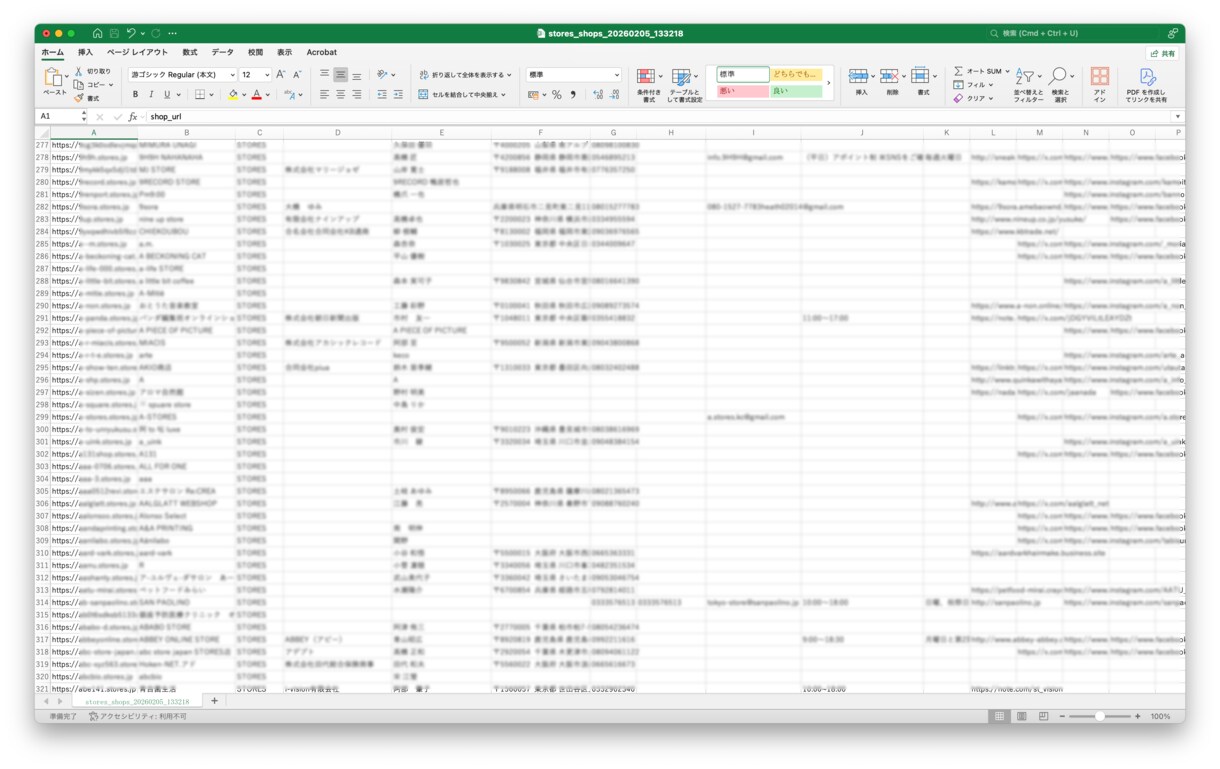Click the Cut (切り取り) scissors icon
Viewport: 1220px width, 769px height.
(x=79, y=71)
